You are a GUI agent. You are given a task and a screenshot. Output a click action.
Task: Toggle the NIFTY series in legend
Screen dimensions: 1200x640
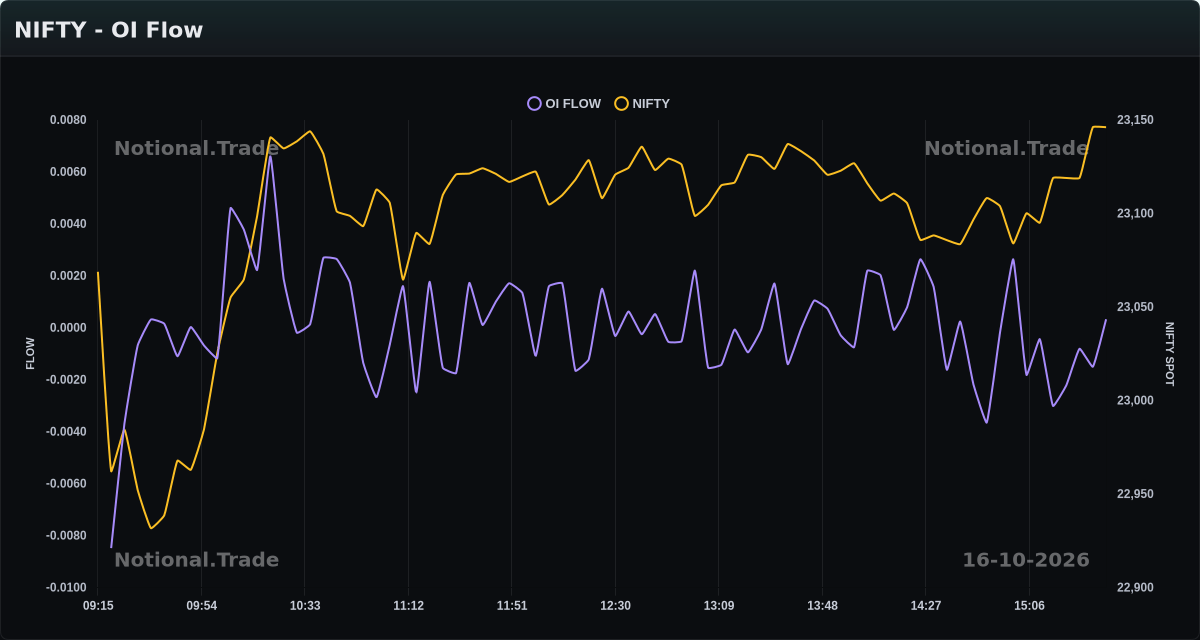coord(642,104)
